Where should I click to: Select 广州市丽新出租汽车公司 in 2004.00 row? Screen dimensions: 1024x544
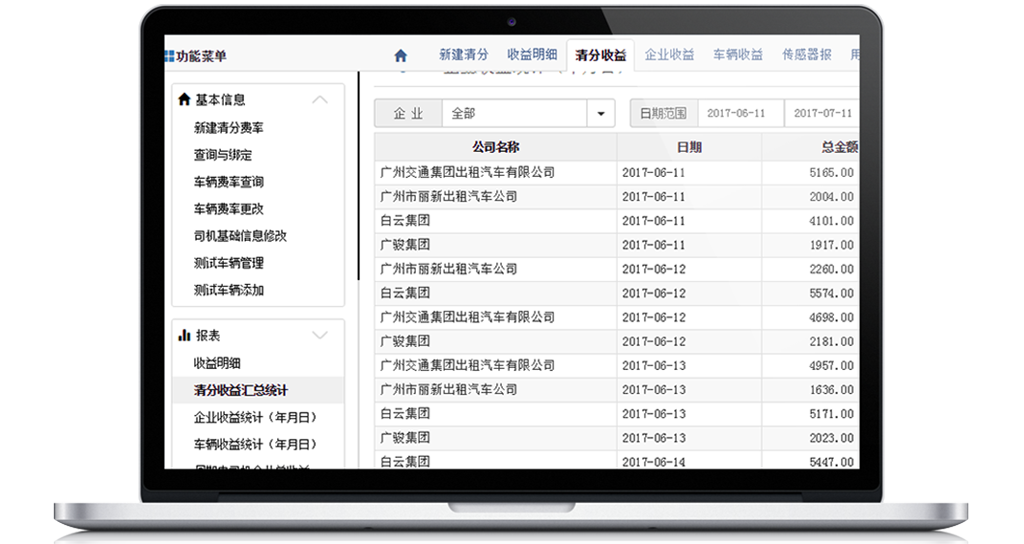(449, 197)
